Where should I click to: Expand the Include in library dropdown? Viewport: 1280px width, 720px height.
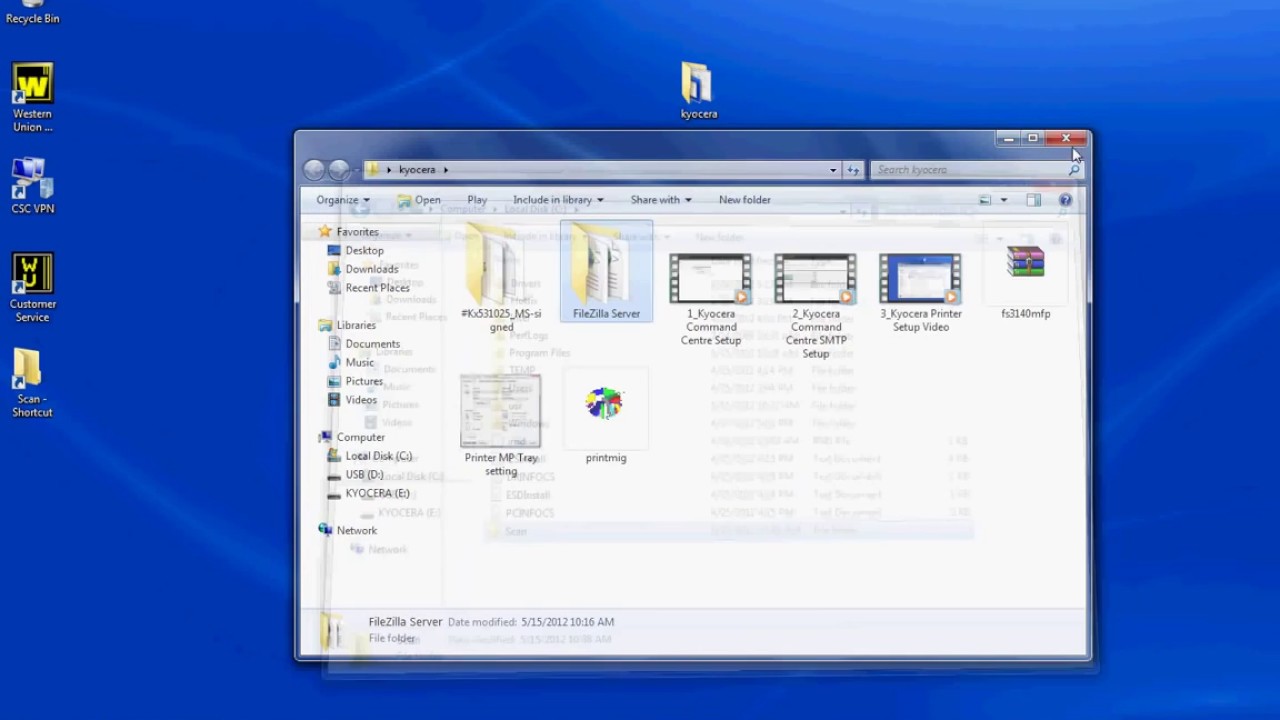pos(557,200)
